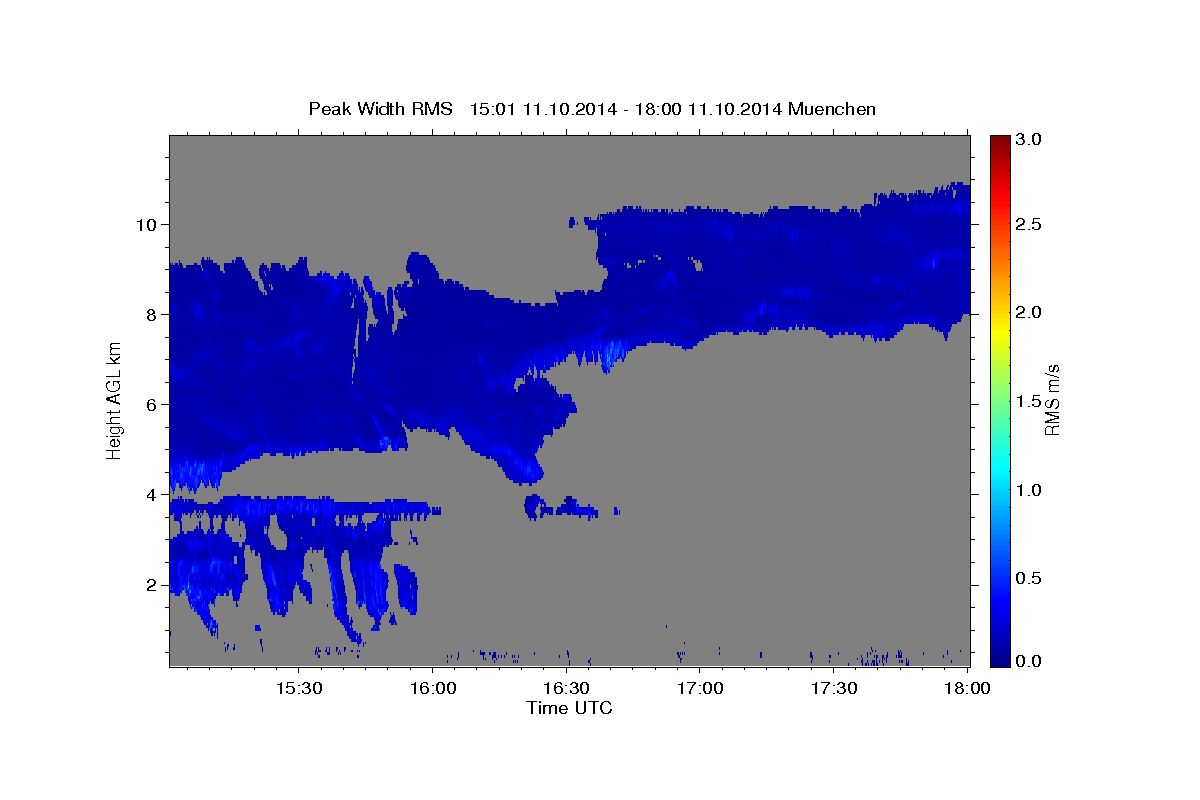Image resolution: width=1200 pixels, height=800 pixels.
Task: Click the 17:30 time tick label
Action: point(833,689)
